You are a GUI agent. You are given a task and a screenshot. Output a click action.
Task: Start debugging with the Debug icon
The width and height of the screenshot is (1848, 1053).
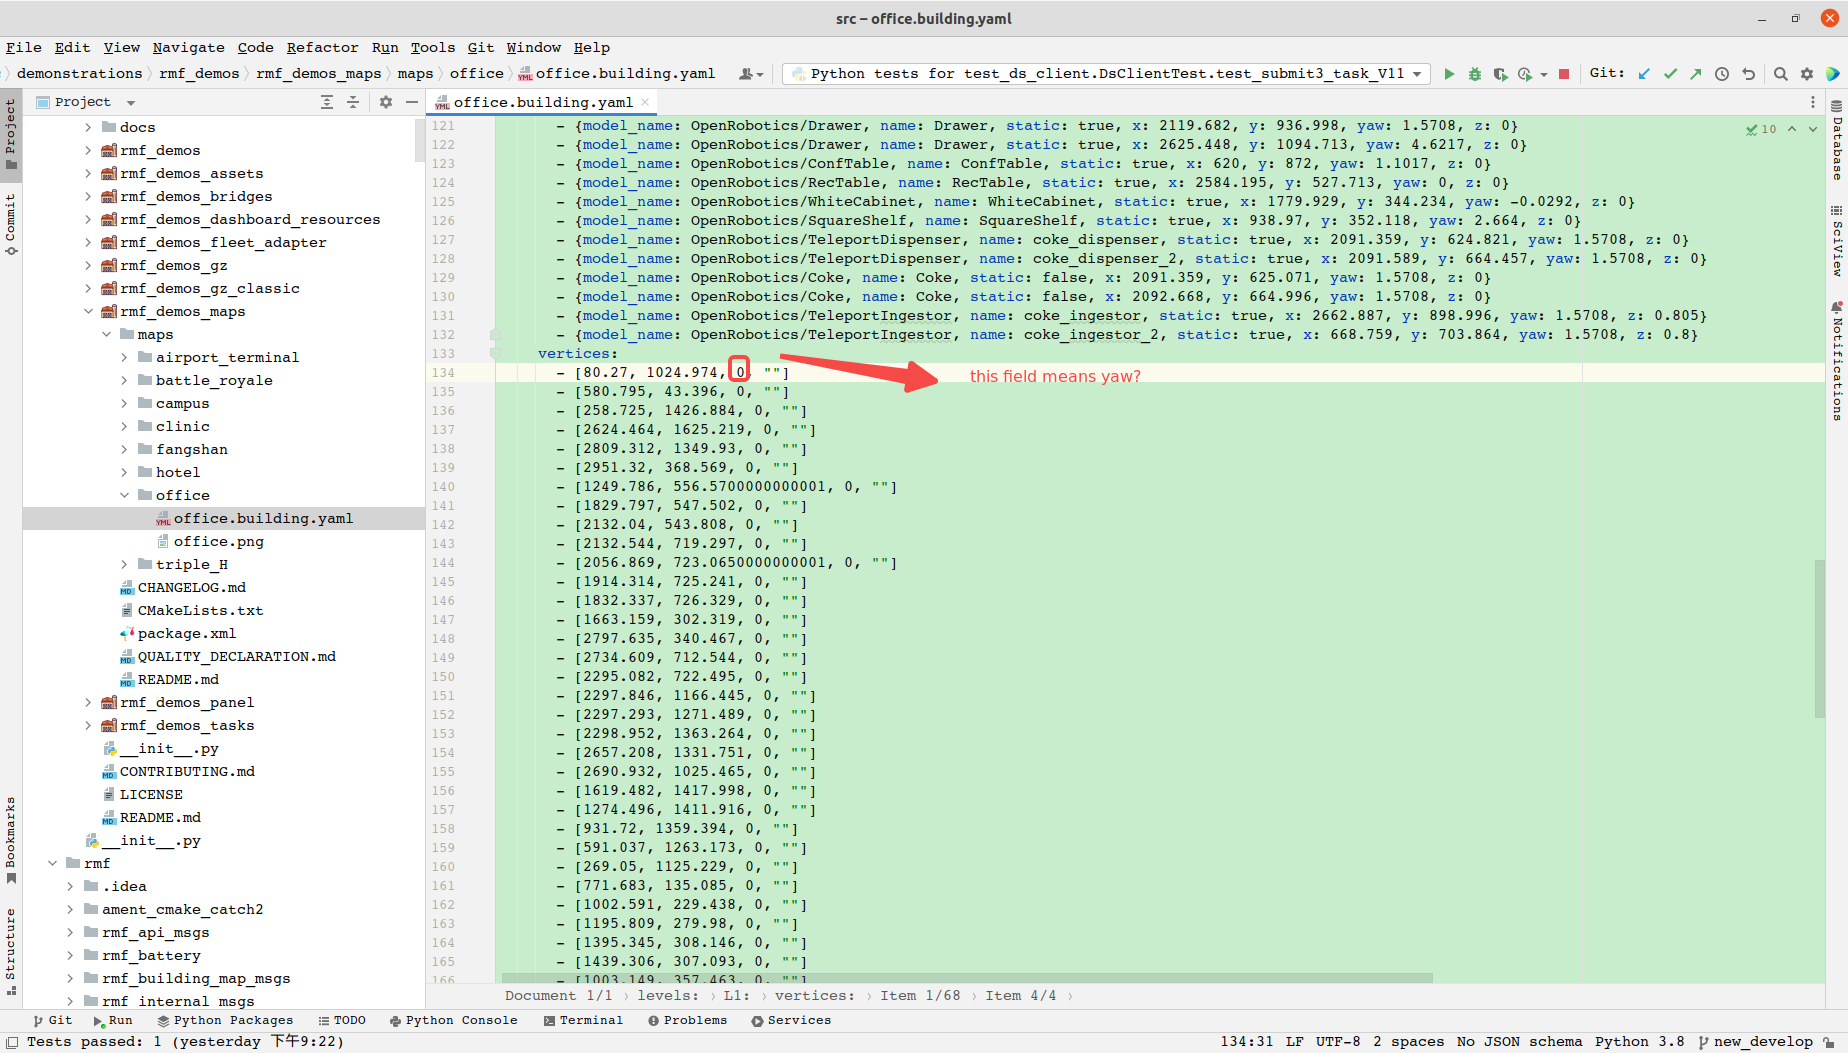[1475, 73]
